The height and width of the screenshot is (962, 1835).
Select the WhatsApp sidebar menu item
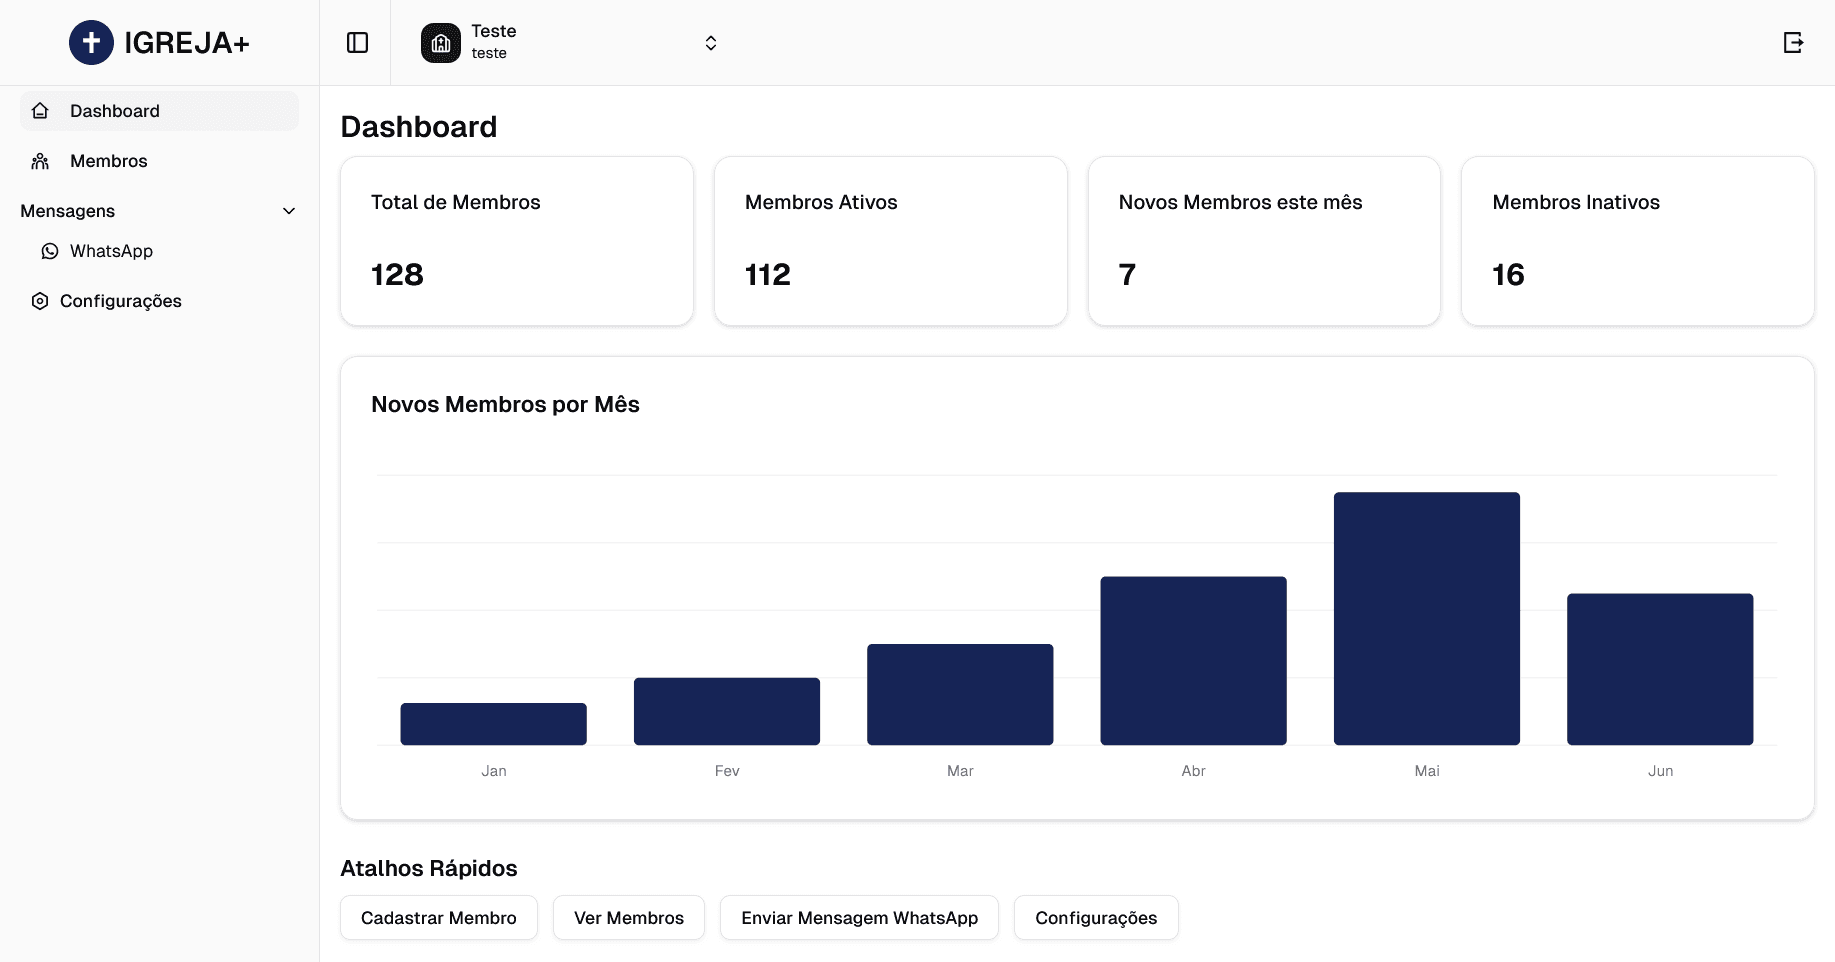[111, 251]
